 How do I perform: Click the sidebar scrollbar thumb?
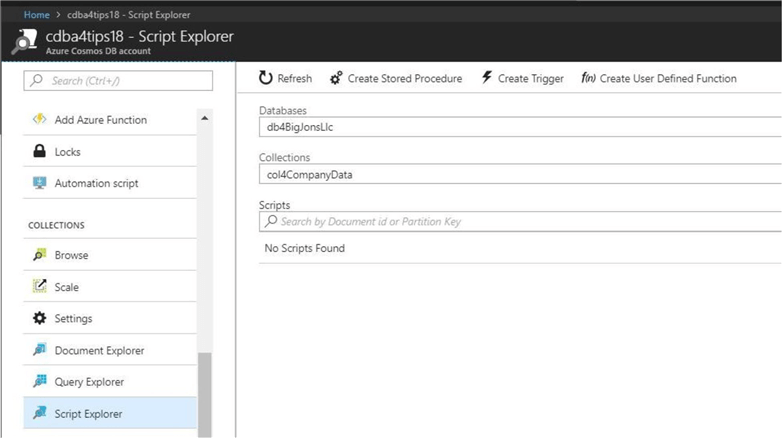point(205,395)
